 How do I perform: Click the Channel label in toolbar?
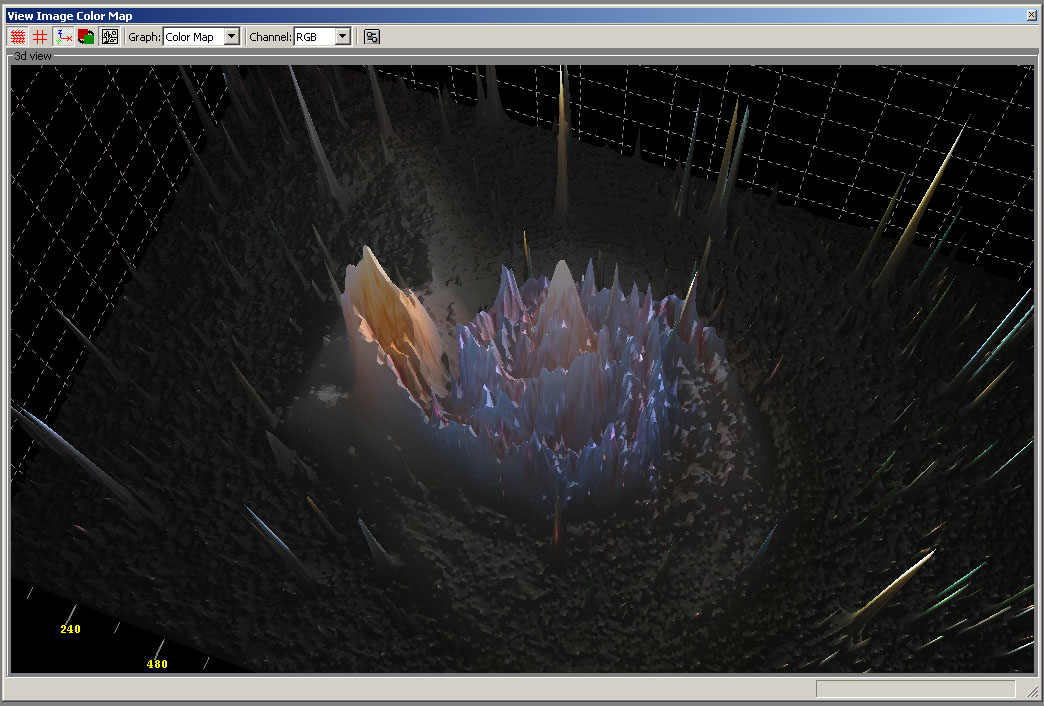(270, 37)
